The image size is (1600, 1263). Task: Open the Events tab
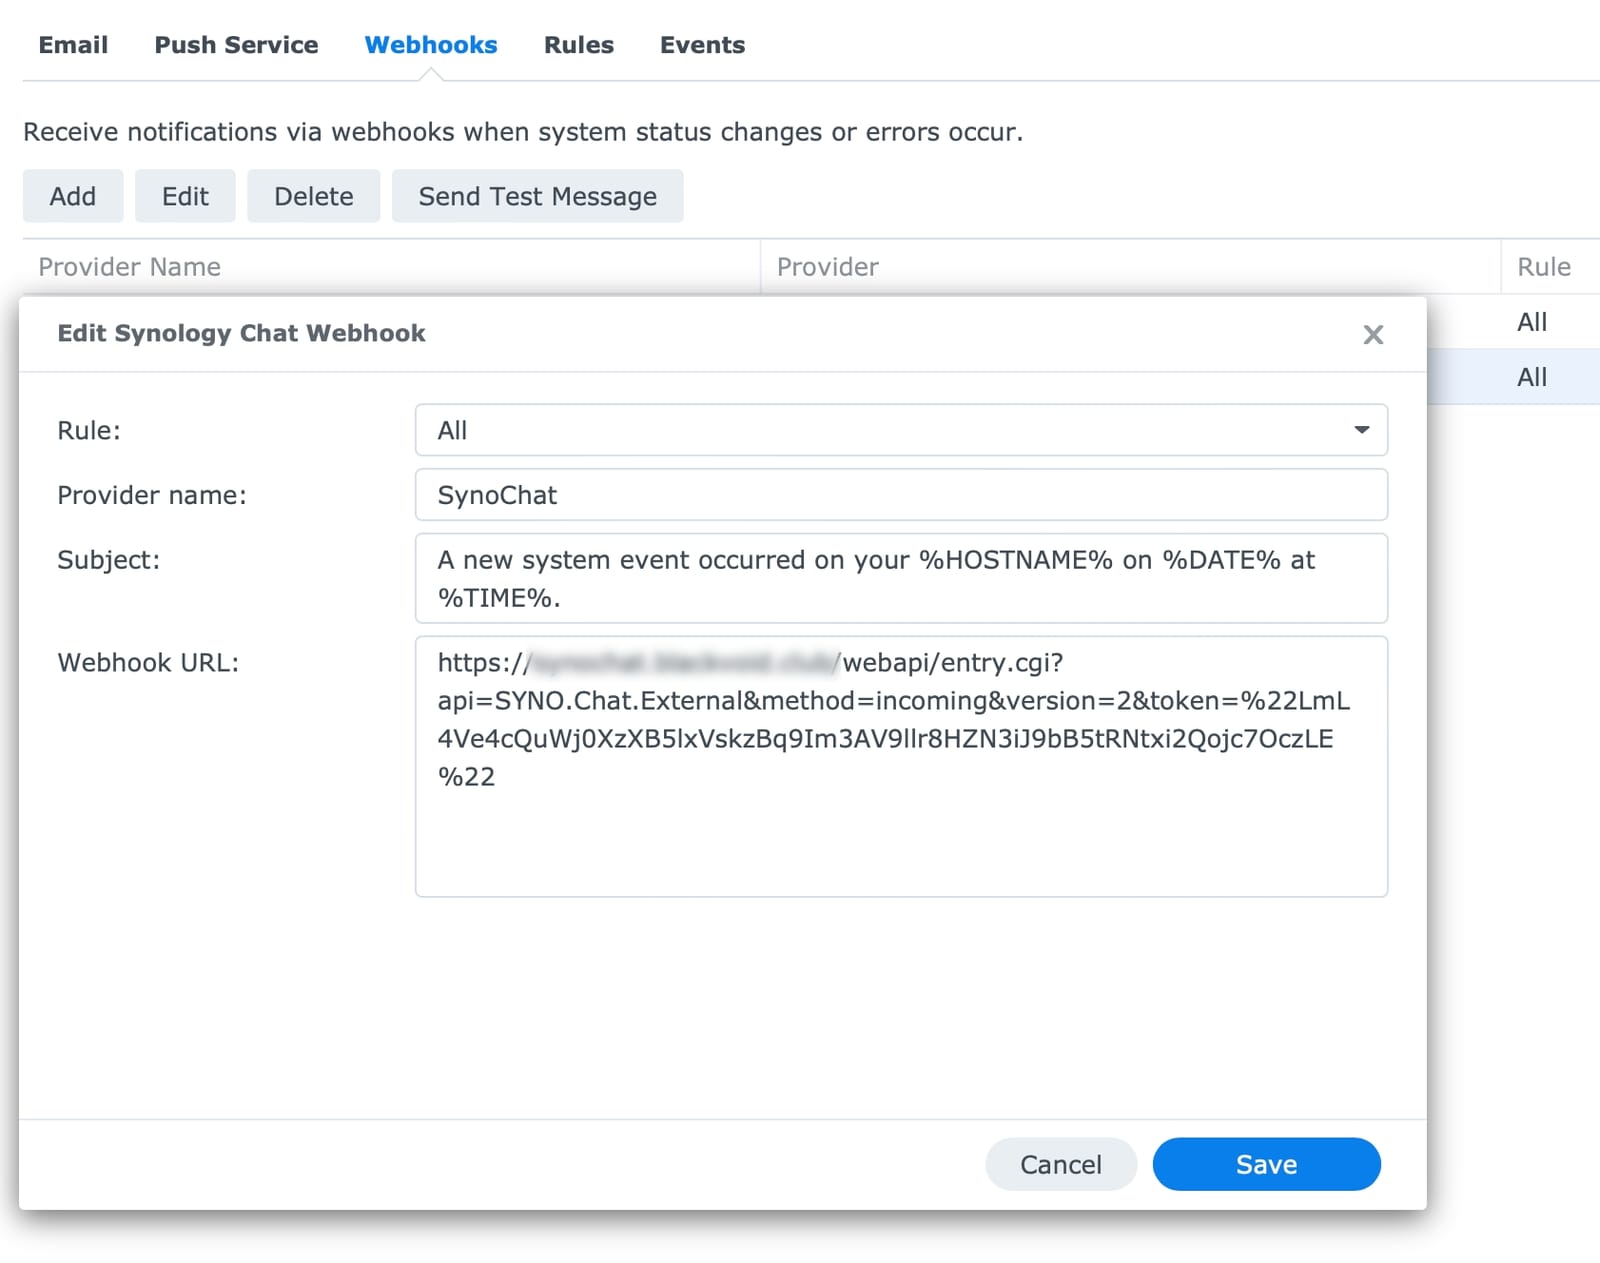702,44
